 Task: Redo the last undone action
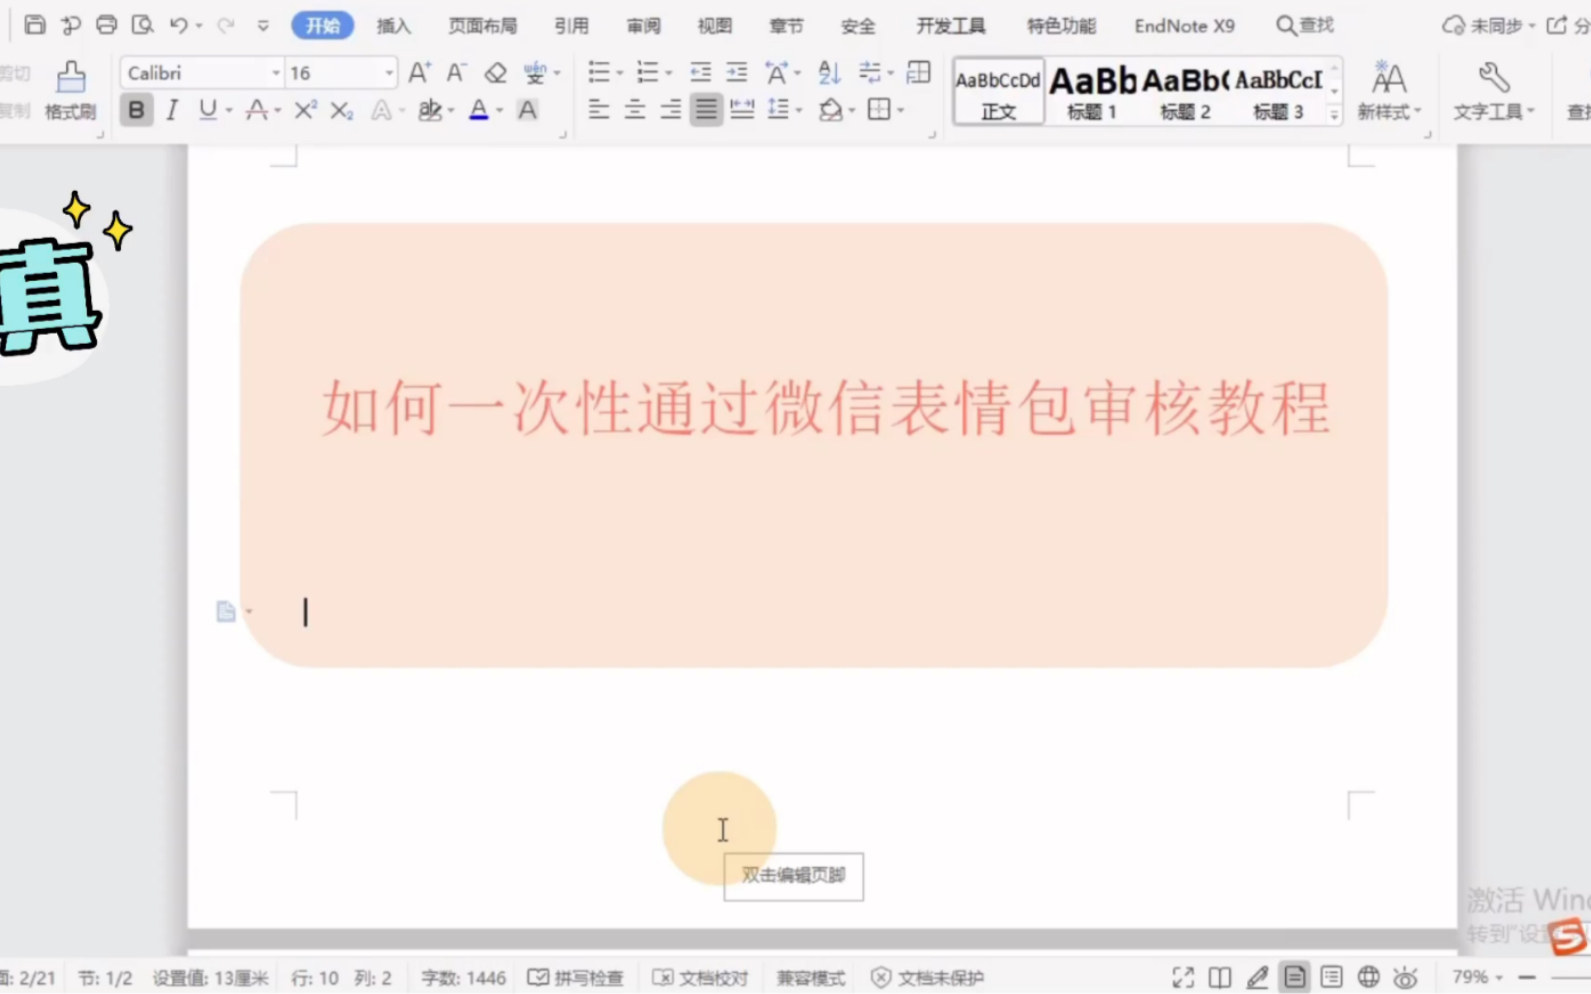pyautogui.click(x=226, y=25)
